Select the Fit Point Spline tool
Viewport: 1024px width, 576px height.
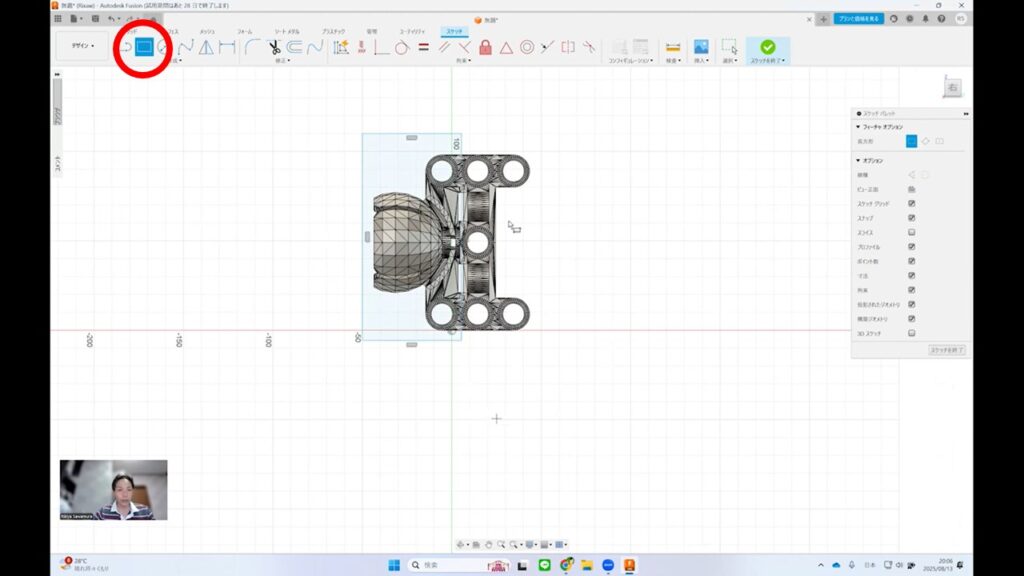(x=186, y=47)
